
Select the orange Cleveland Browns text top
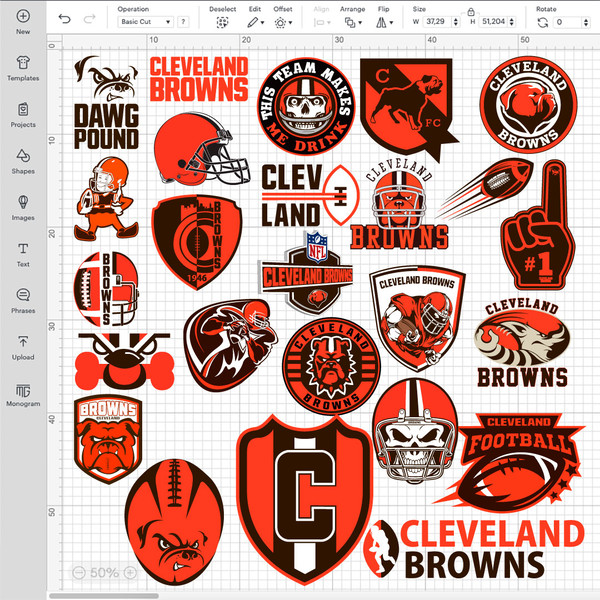pyautogui.click(x=199, y=79)
